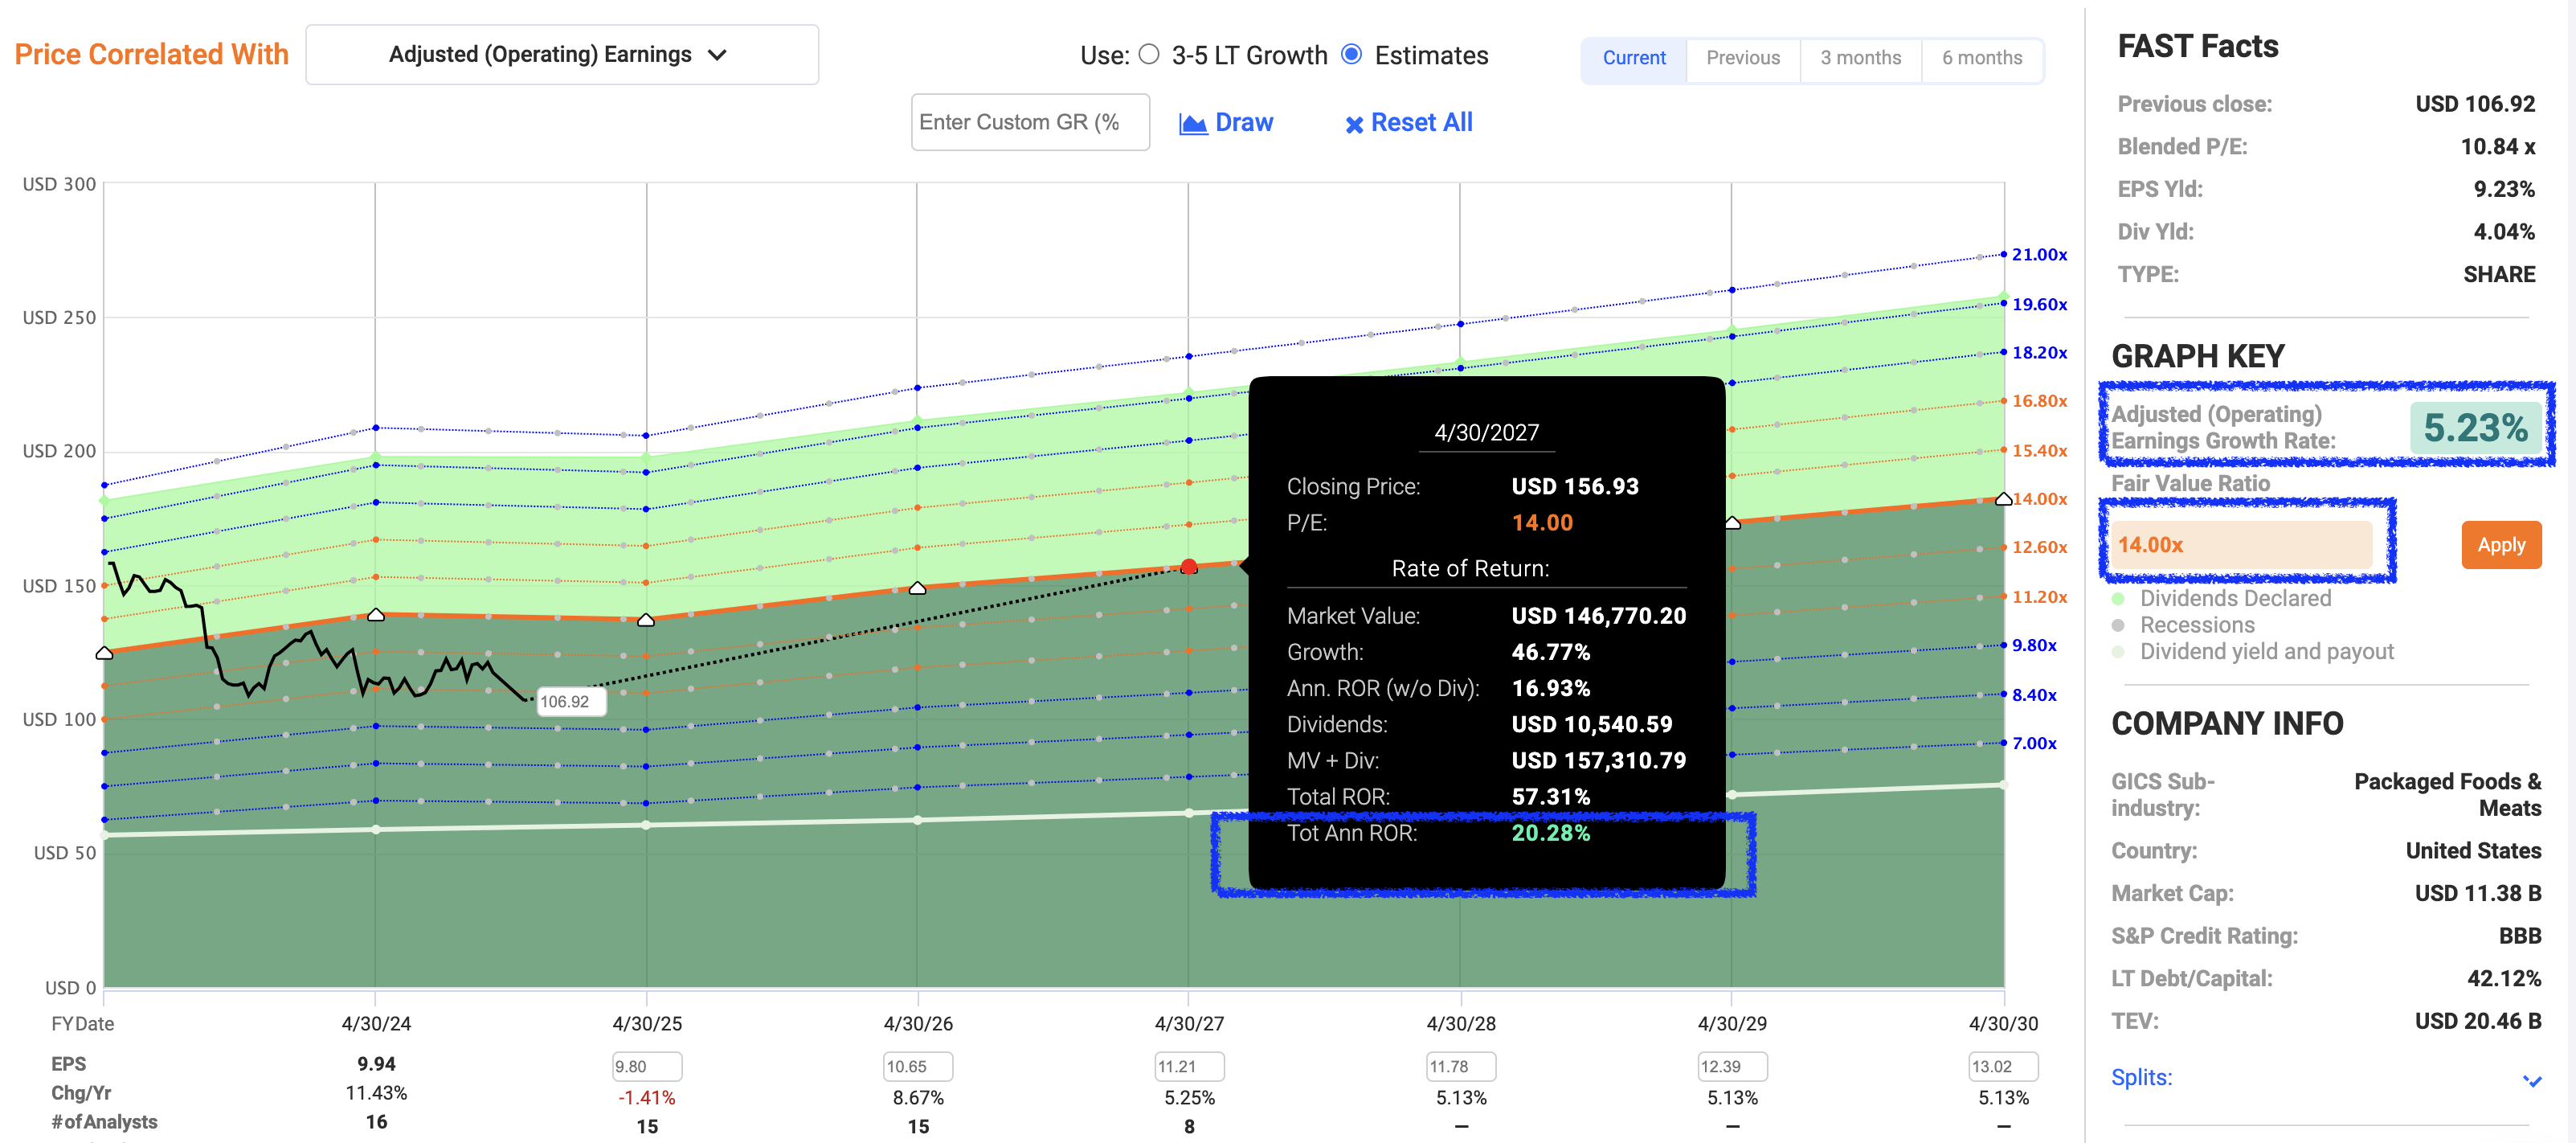This screenshot has width=2576, height=1143.
Task: Click the white triangle marker at 4/30/26
Action: click(917, 588)
